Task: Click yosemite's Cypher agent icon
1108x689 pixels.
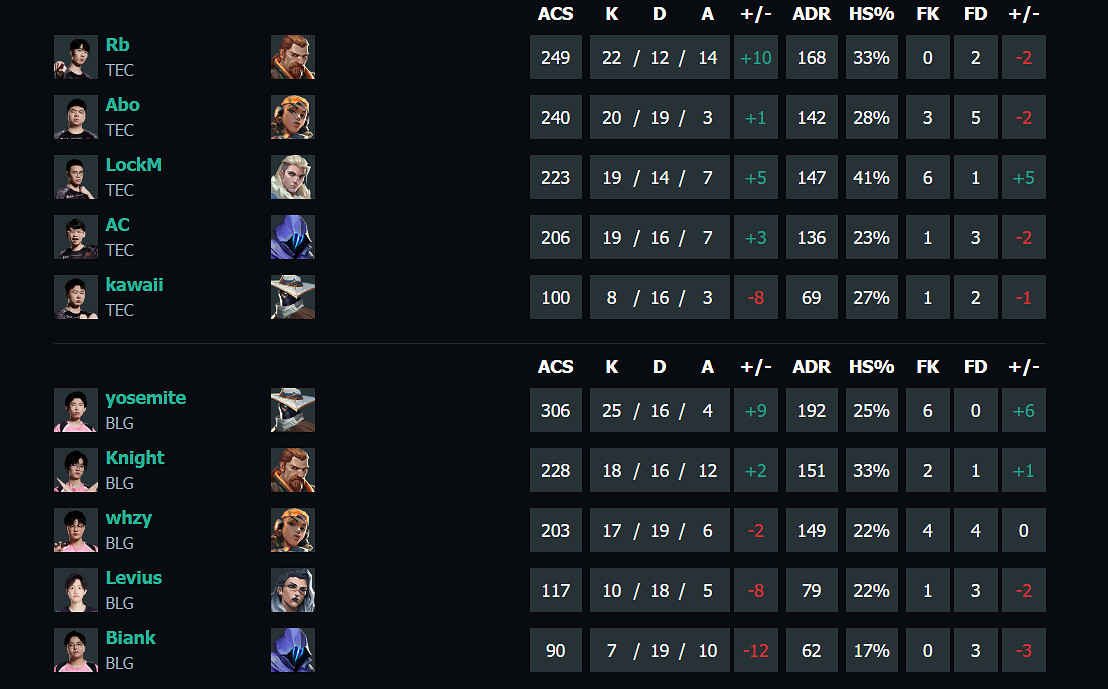Action: coord(292,410)
